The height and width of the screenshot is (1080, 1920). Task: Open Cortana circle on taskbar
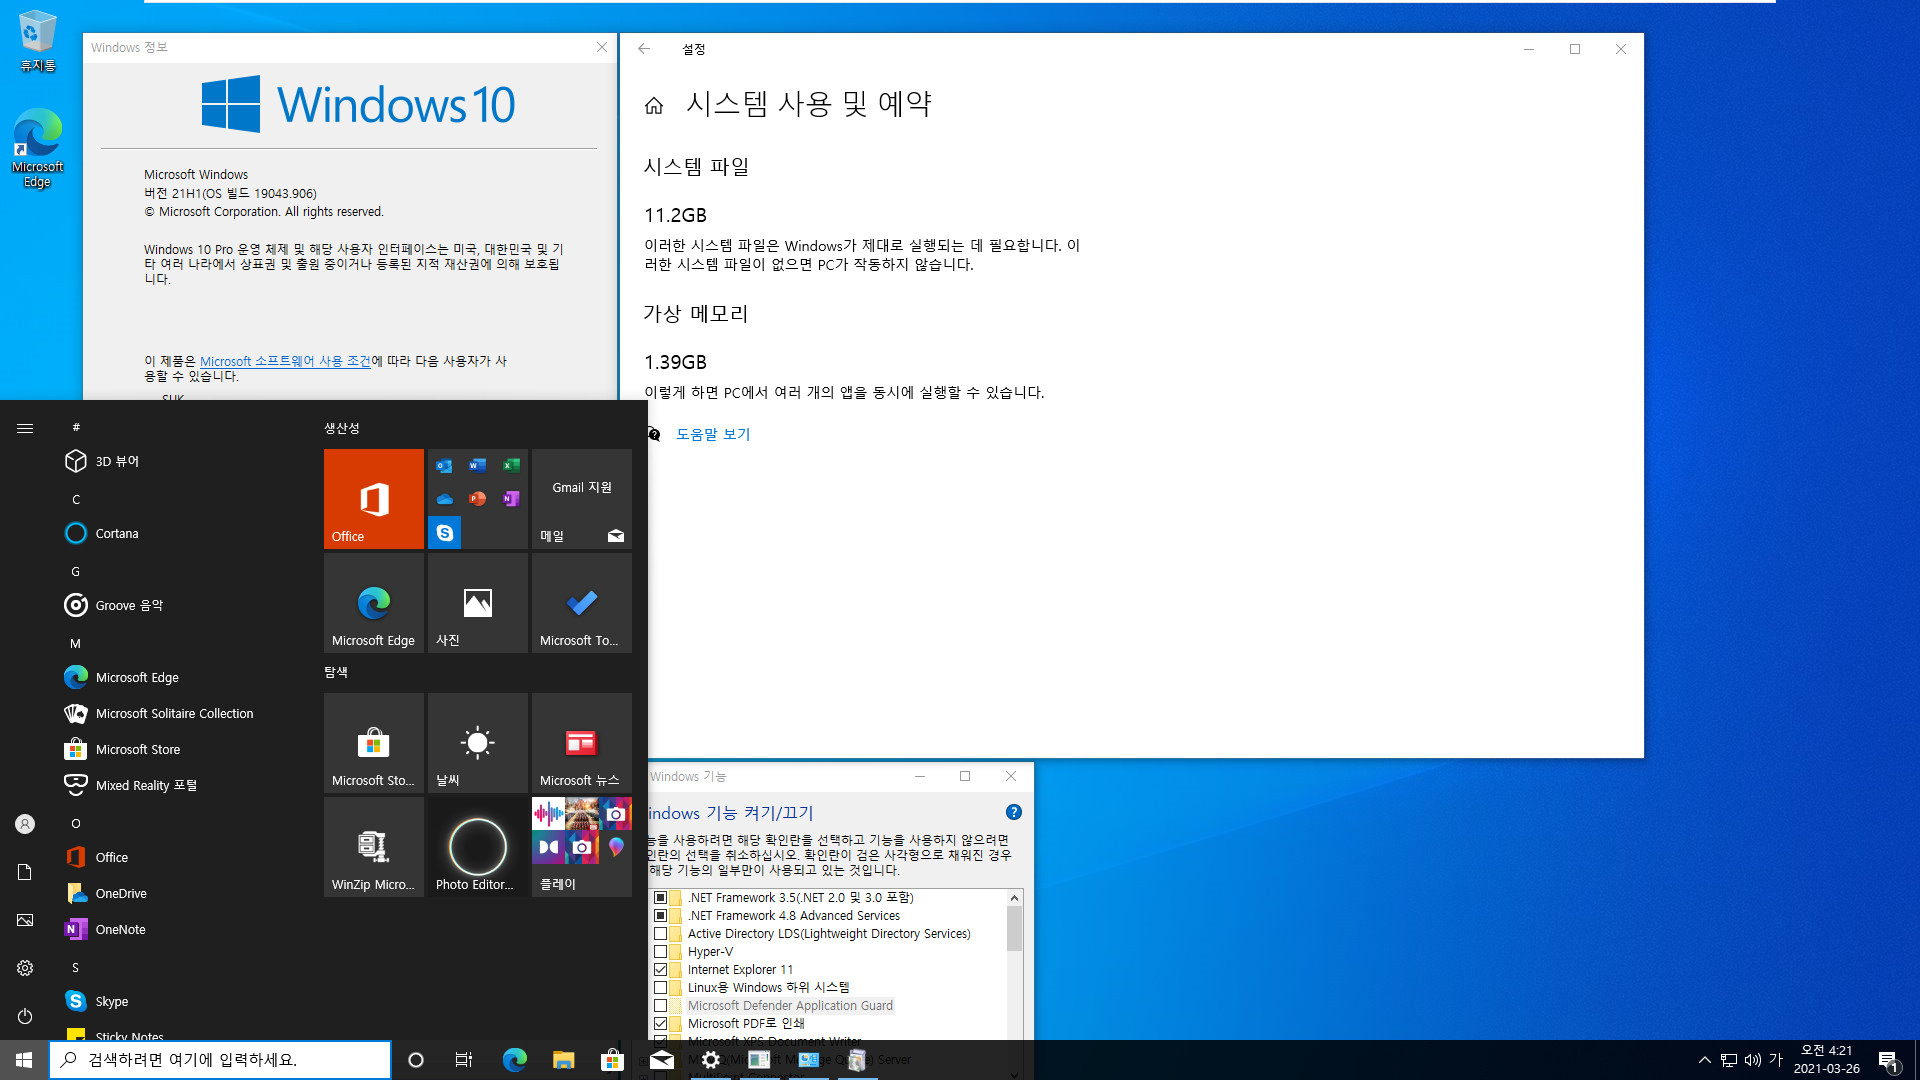click(416, 1059)
